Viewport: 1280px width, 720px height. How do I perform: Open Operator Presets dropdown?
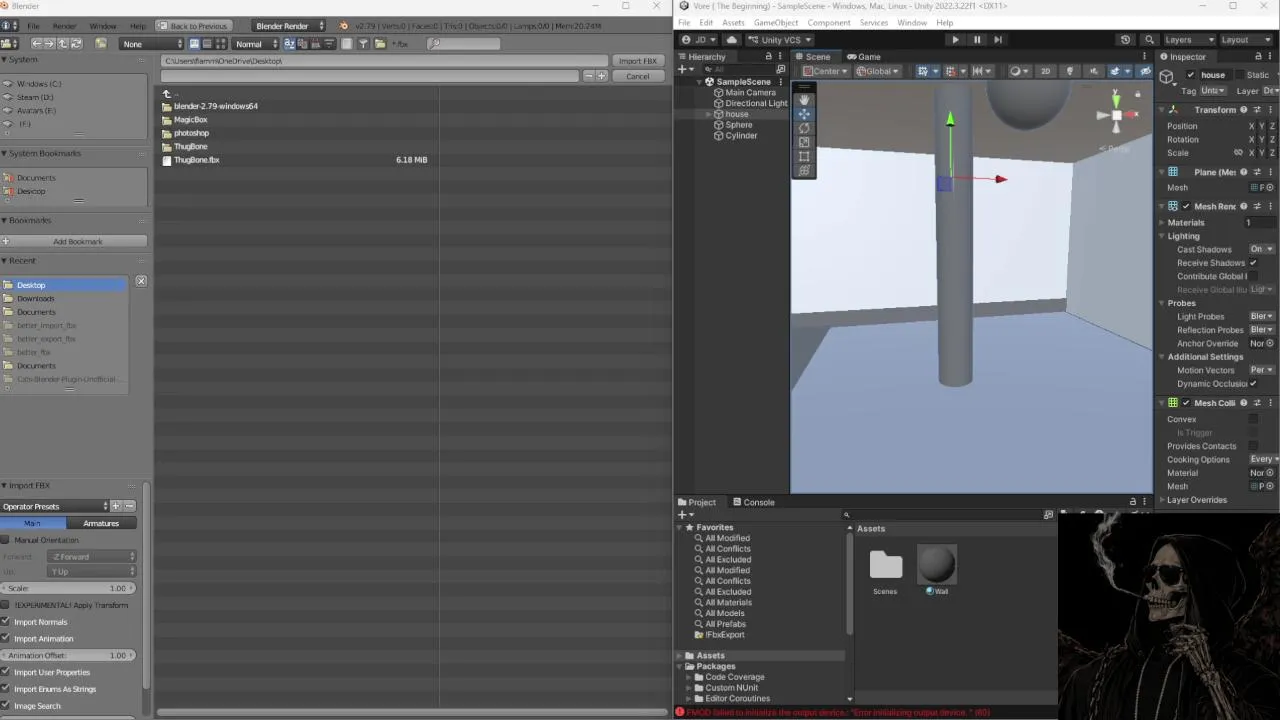(x=54, y=506)
